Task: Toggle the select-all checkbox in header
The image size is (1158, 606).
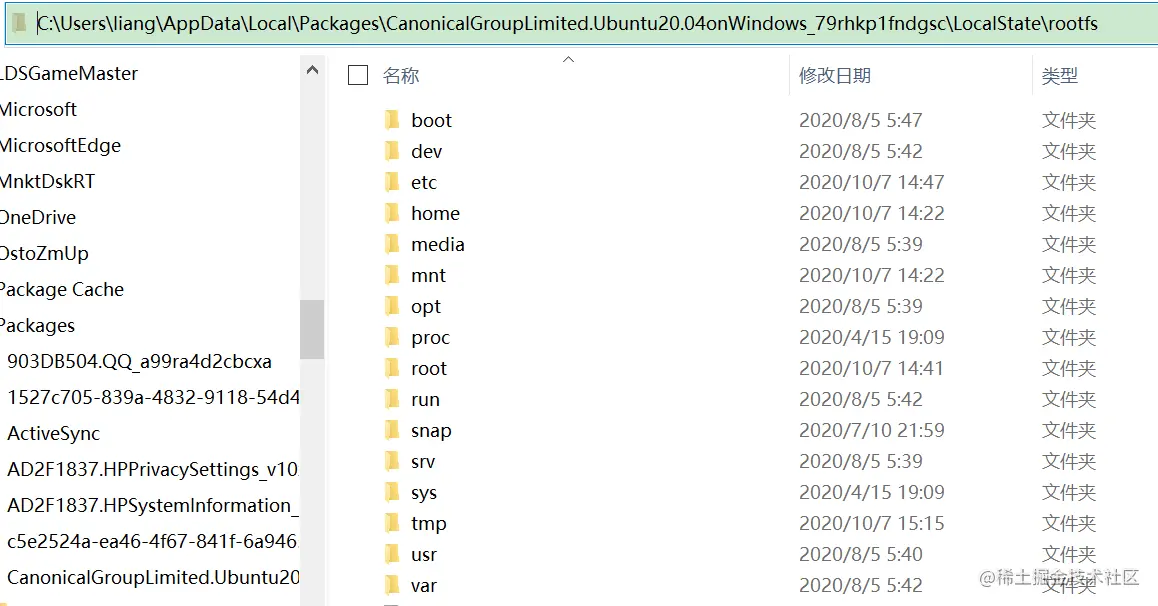Action: [358, 75]
